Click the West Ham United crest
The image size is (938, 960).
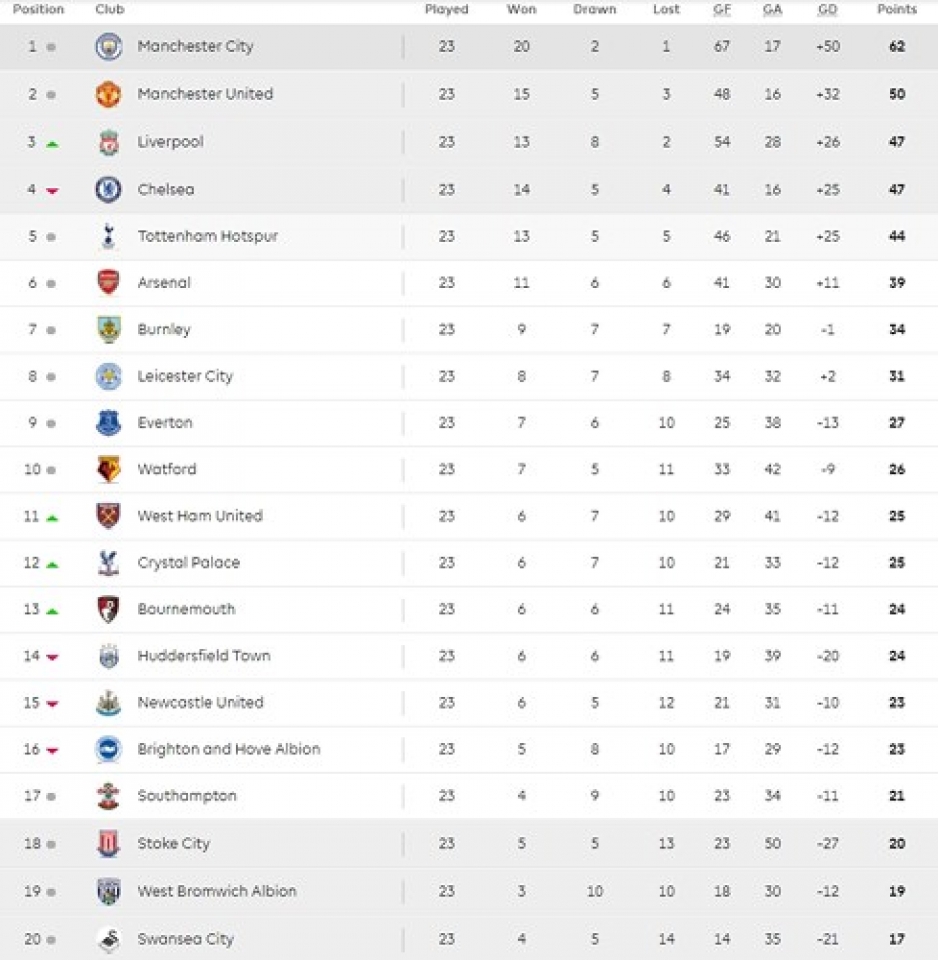108,516
